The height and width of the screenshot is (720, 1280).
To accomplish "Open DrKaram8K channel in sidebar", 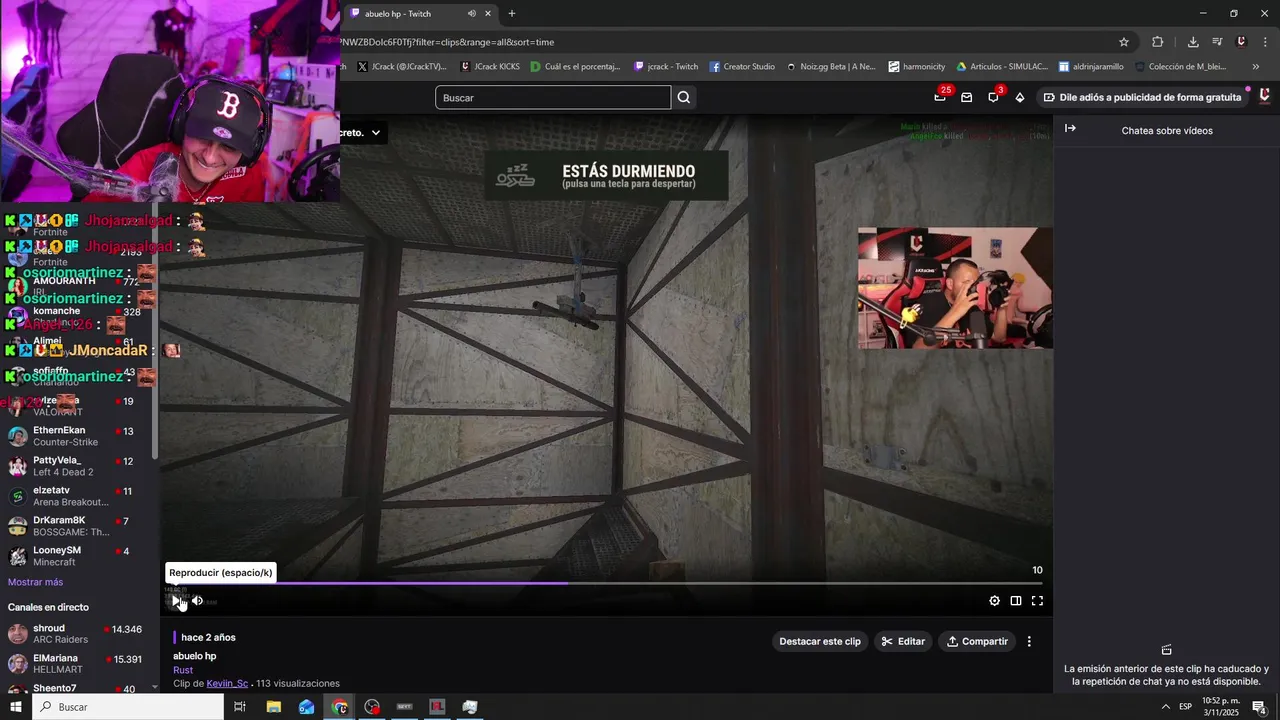I will (x=76, y=526).
